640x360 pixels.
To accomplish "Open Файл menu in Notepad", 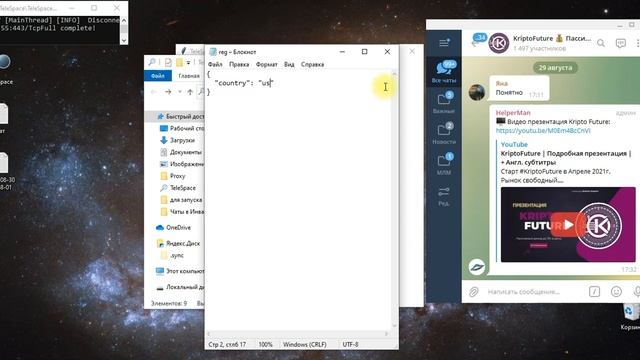I will click(215, 64).
